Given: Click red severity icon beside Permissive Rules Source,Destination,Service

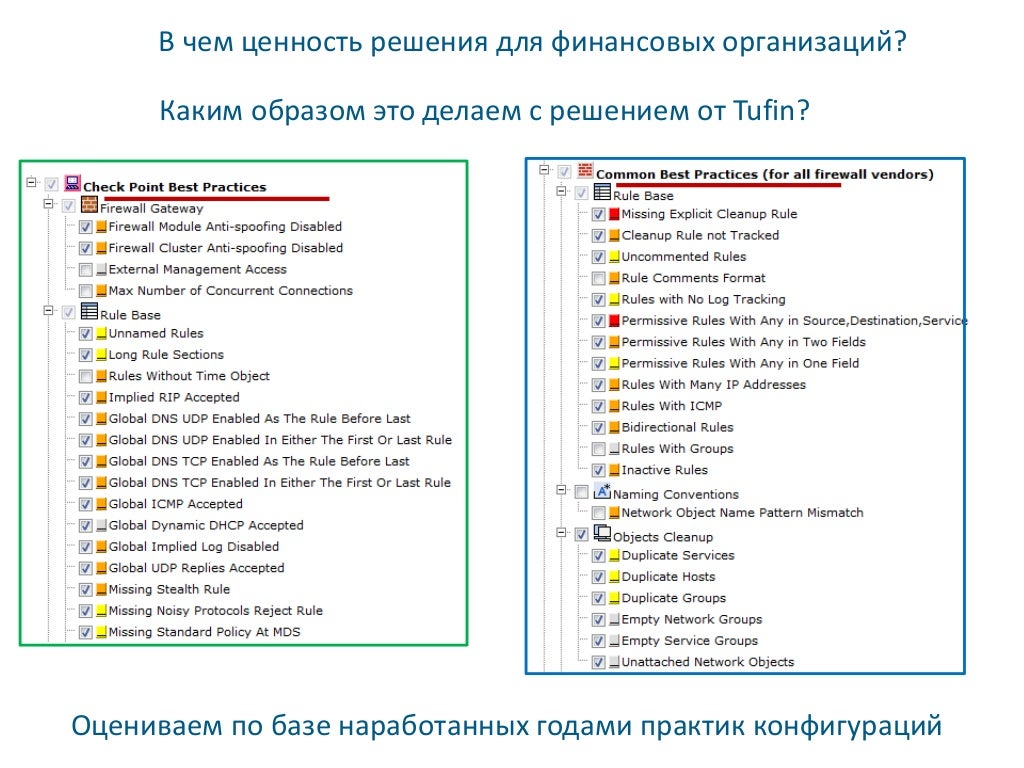Looking at the screenshot, I should tap(614, 321).
